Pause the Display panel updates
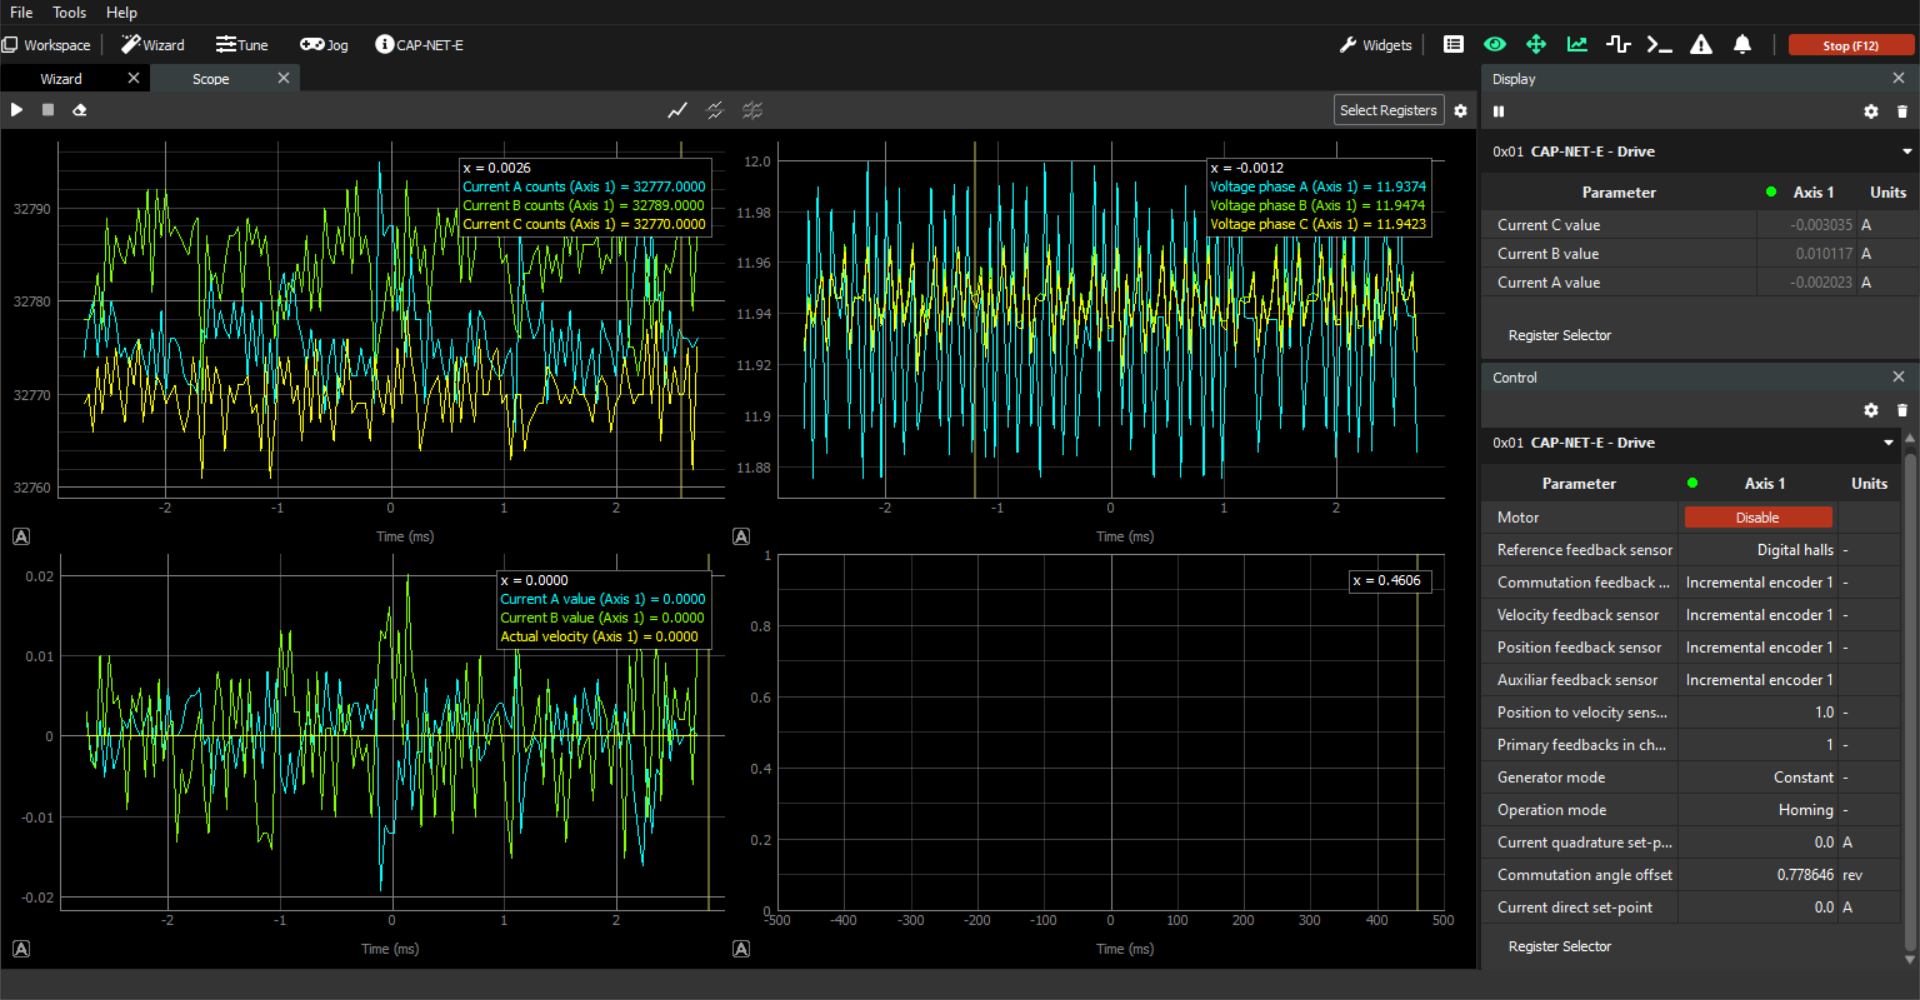Image resolution: width=1920 pixels, height=1000 pixels. [x=1499, y=112]
